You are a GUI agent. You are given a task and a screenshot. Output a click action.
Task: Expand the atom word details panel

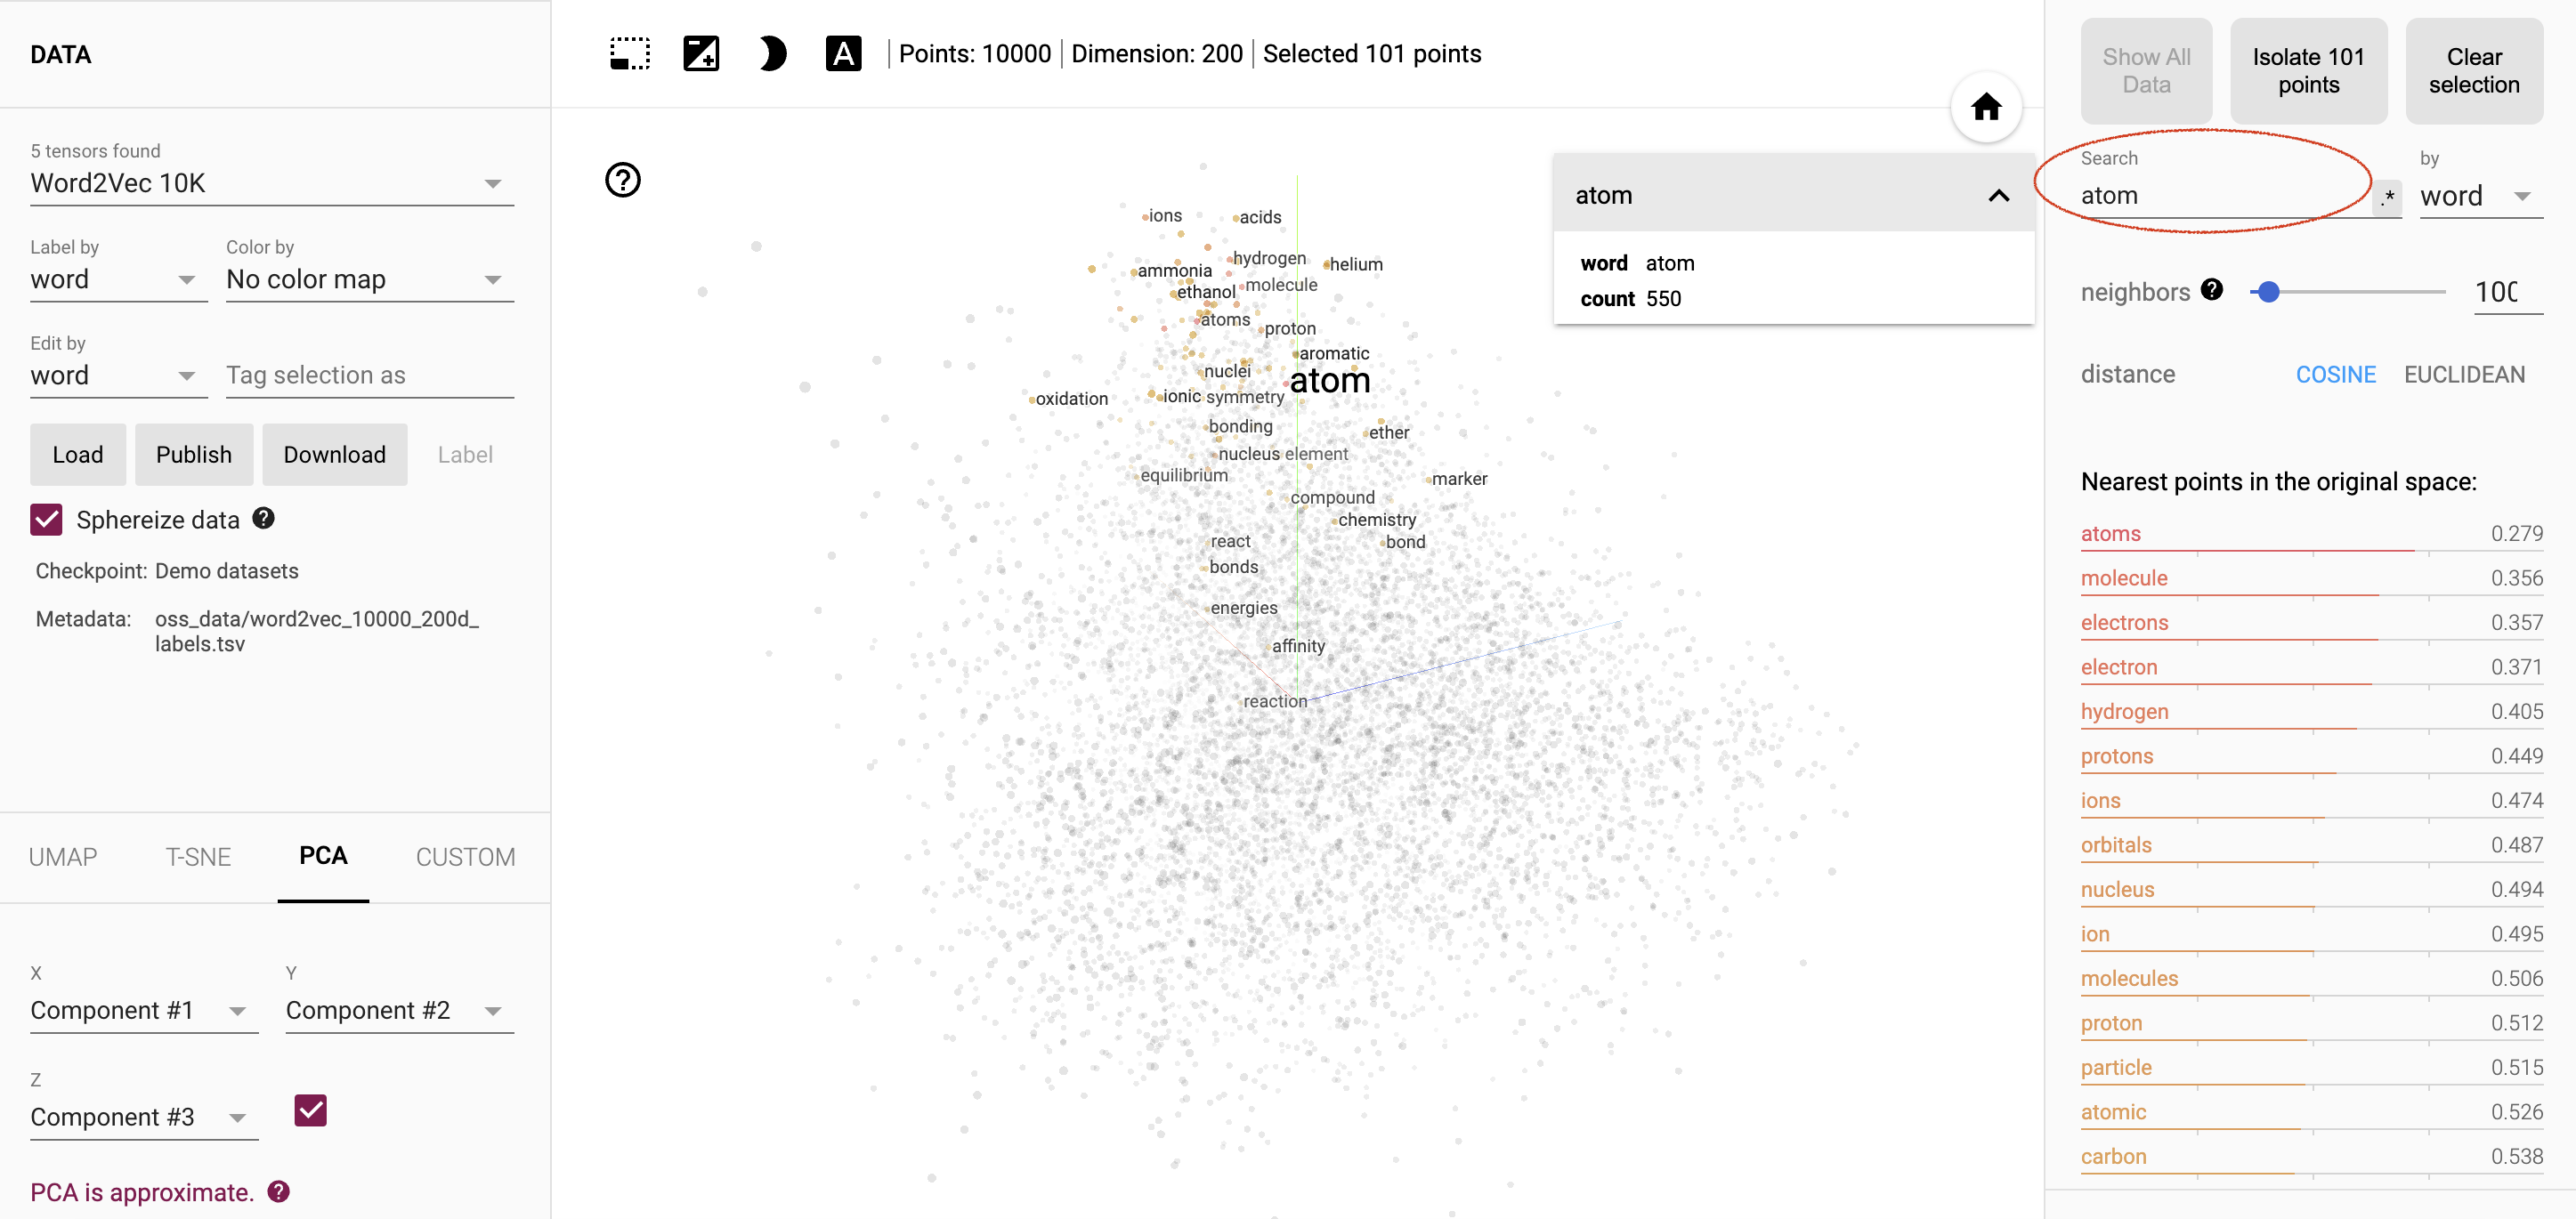pos(2001,194)
